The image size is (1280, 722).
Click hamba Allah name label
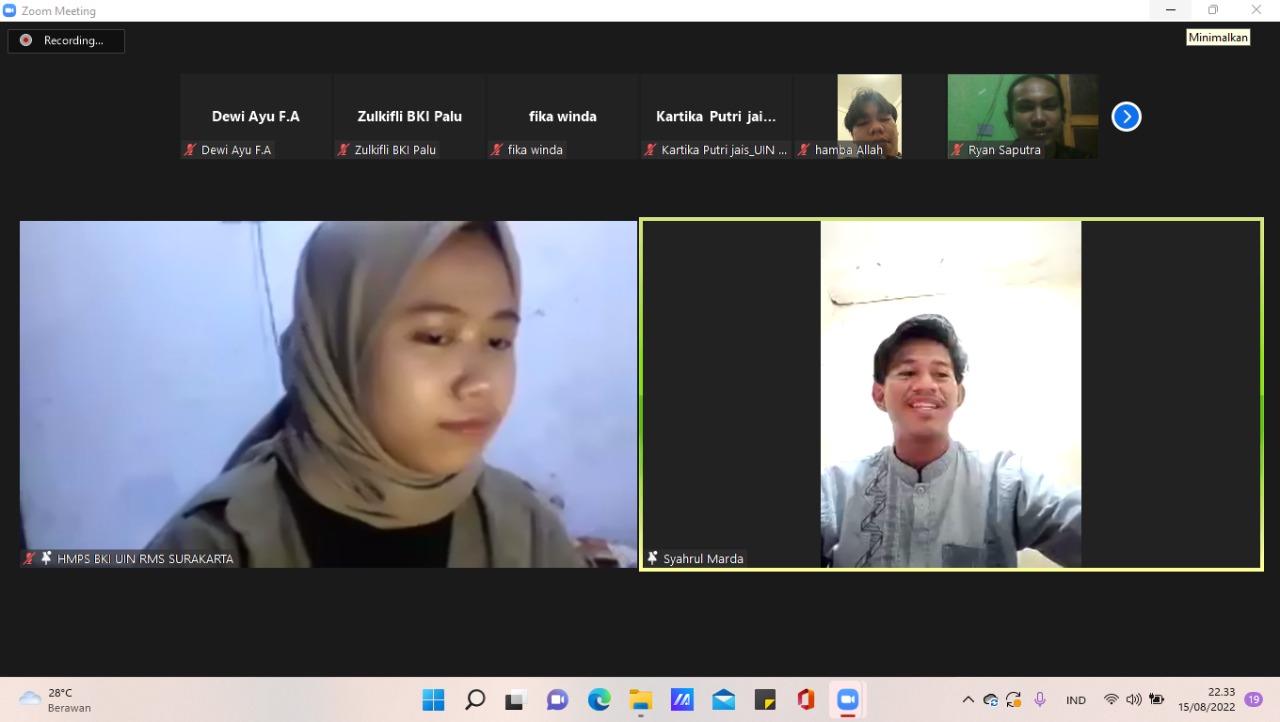click(x=849, y=150)
